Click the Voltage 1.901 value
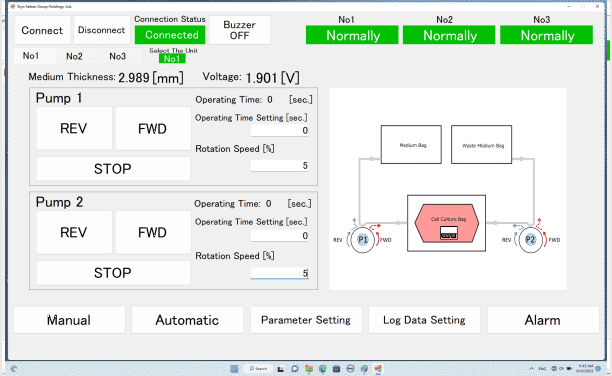Image resolution: width=612 pixels, height=376 pixels. pos(261,78)
